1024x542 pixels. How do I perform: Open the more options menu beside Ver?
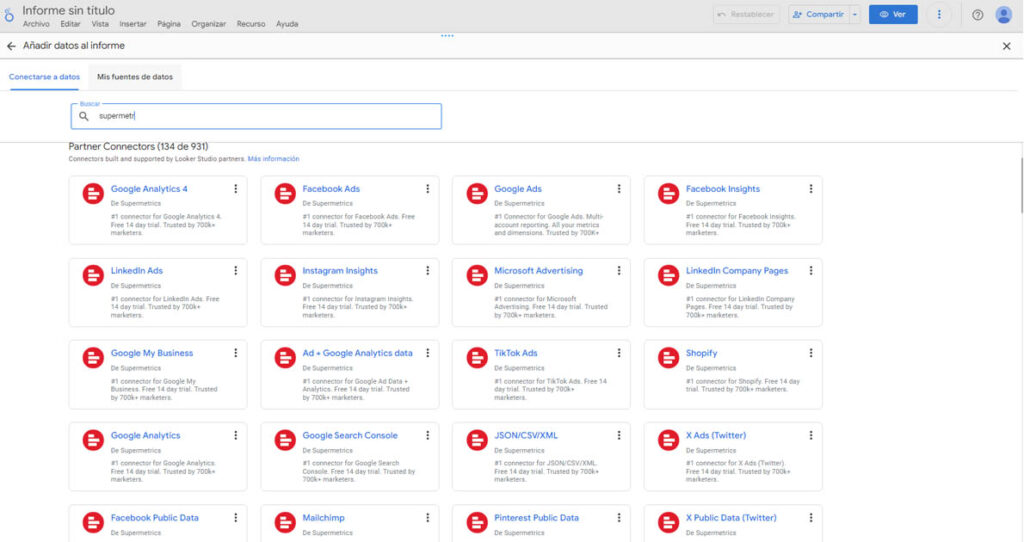tap(939, 14)
